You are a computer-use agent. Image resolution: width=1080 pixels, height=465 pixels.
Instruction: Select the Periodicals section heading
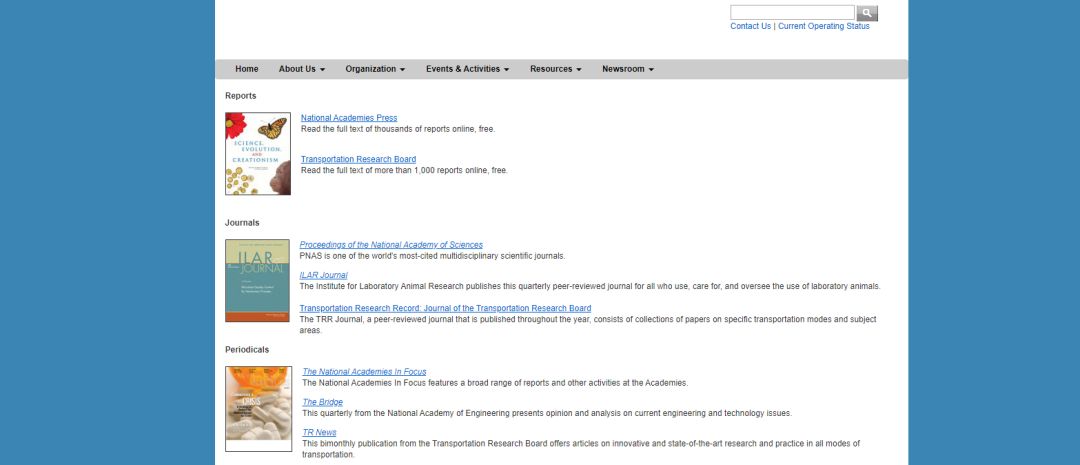tap(247, 349)
